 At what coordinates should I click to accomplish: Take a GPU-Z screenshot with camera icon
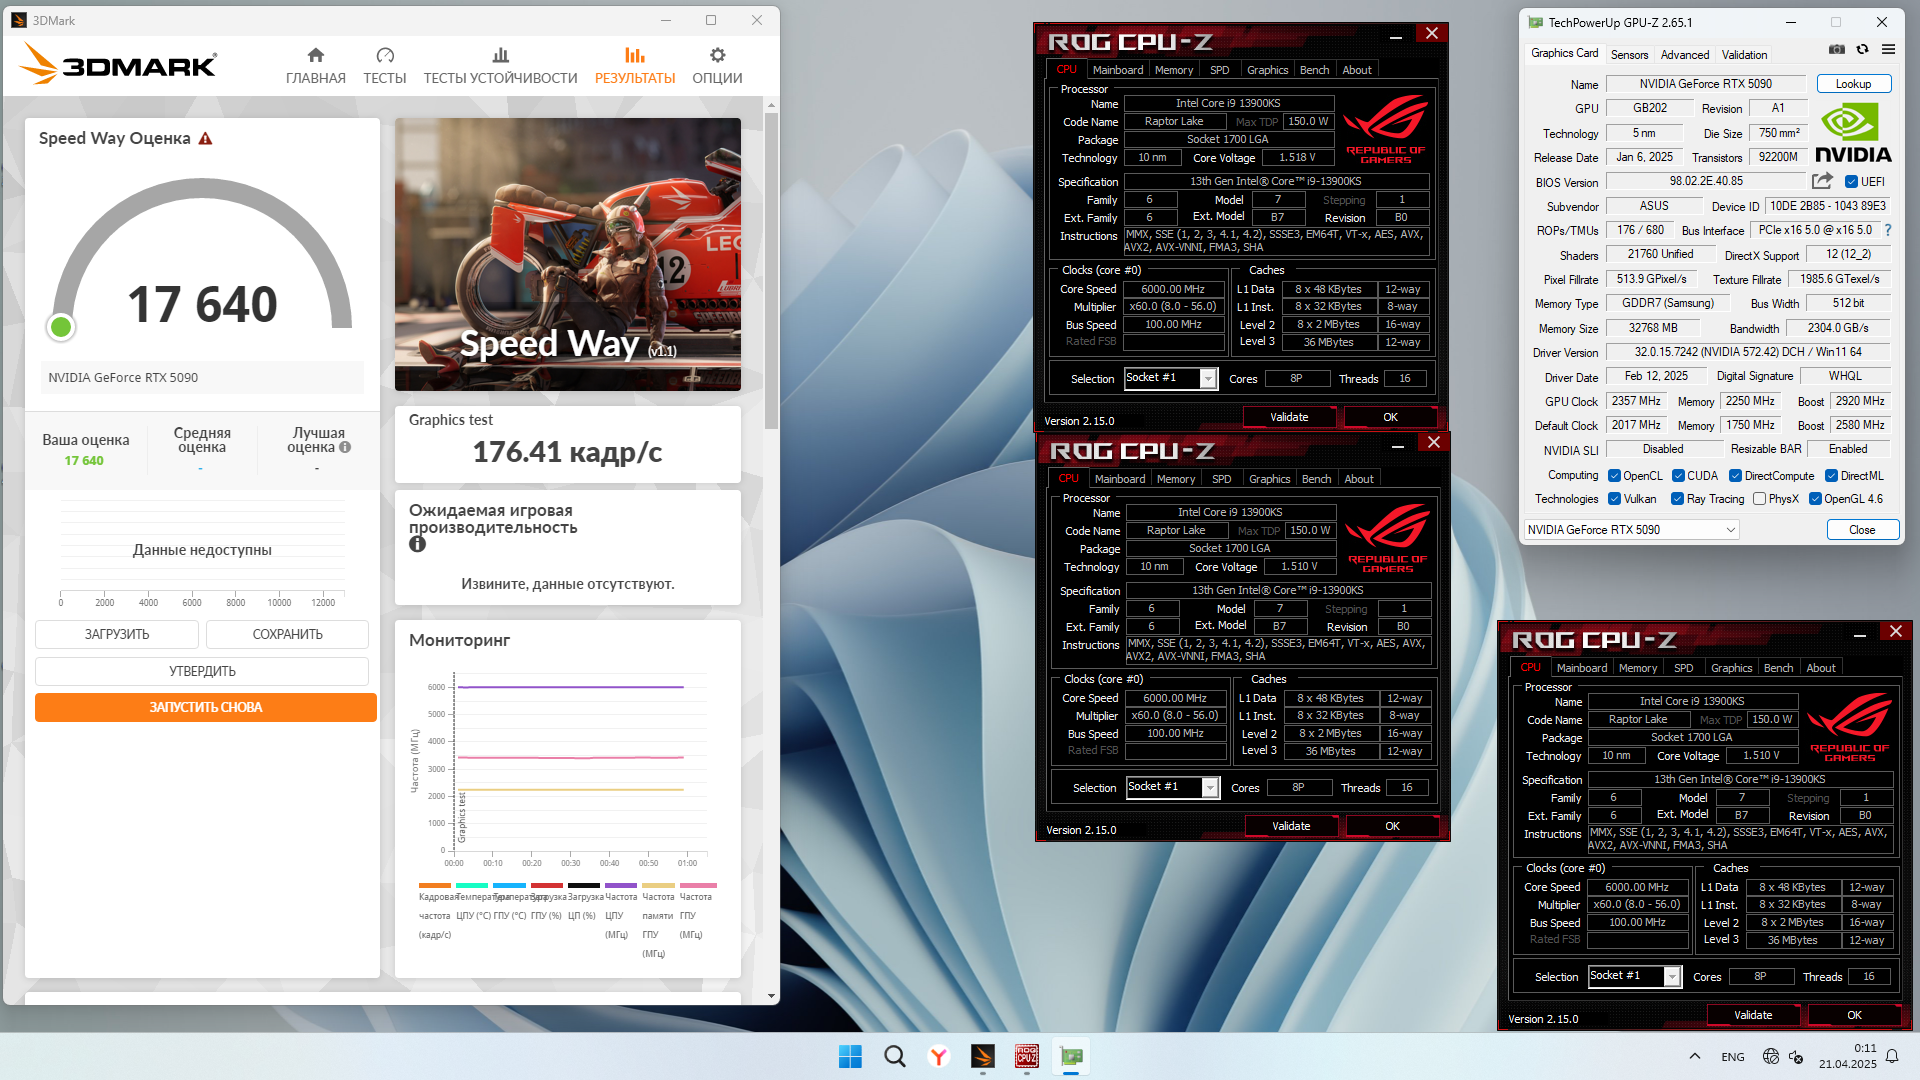[x=1837, y=49]
